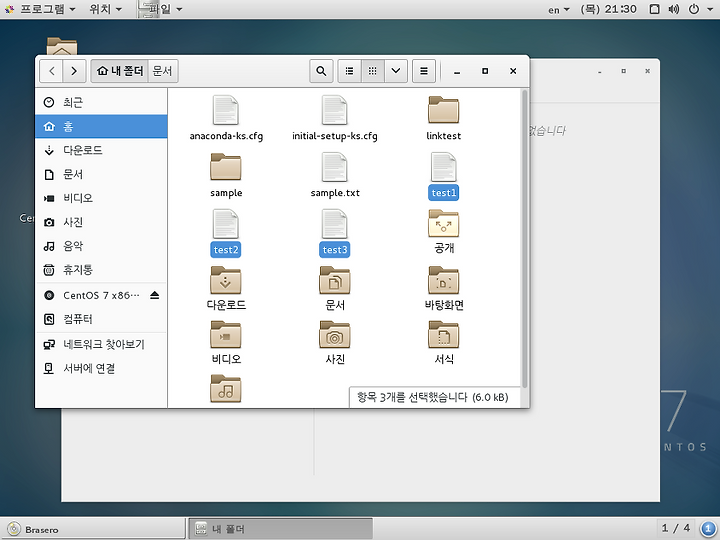The image size is (720, 540).
Task: Select the 비디오 folder in file grid
Action: (x=226, y=335)
